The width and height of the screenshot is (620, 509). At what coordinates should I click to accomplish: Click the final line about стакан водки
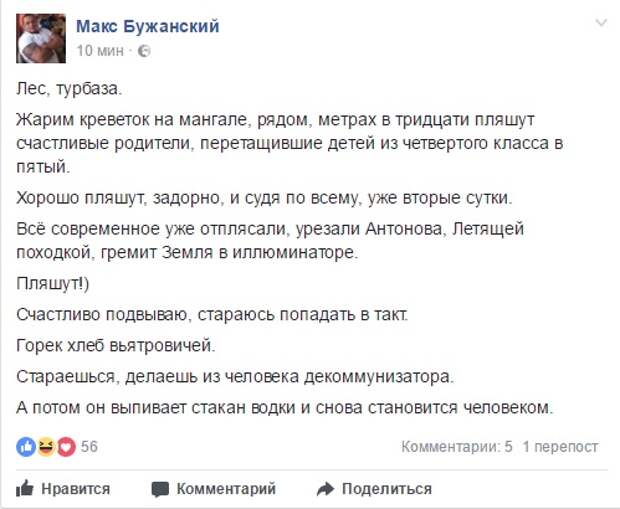coord(285,408)
